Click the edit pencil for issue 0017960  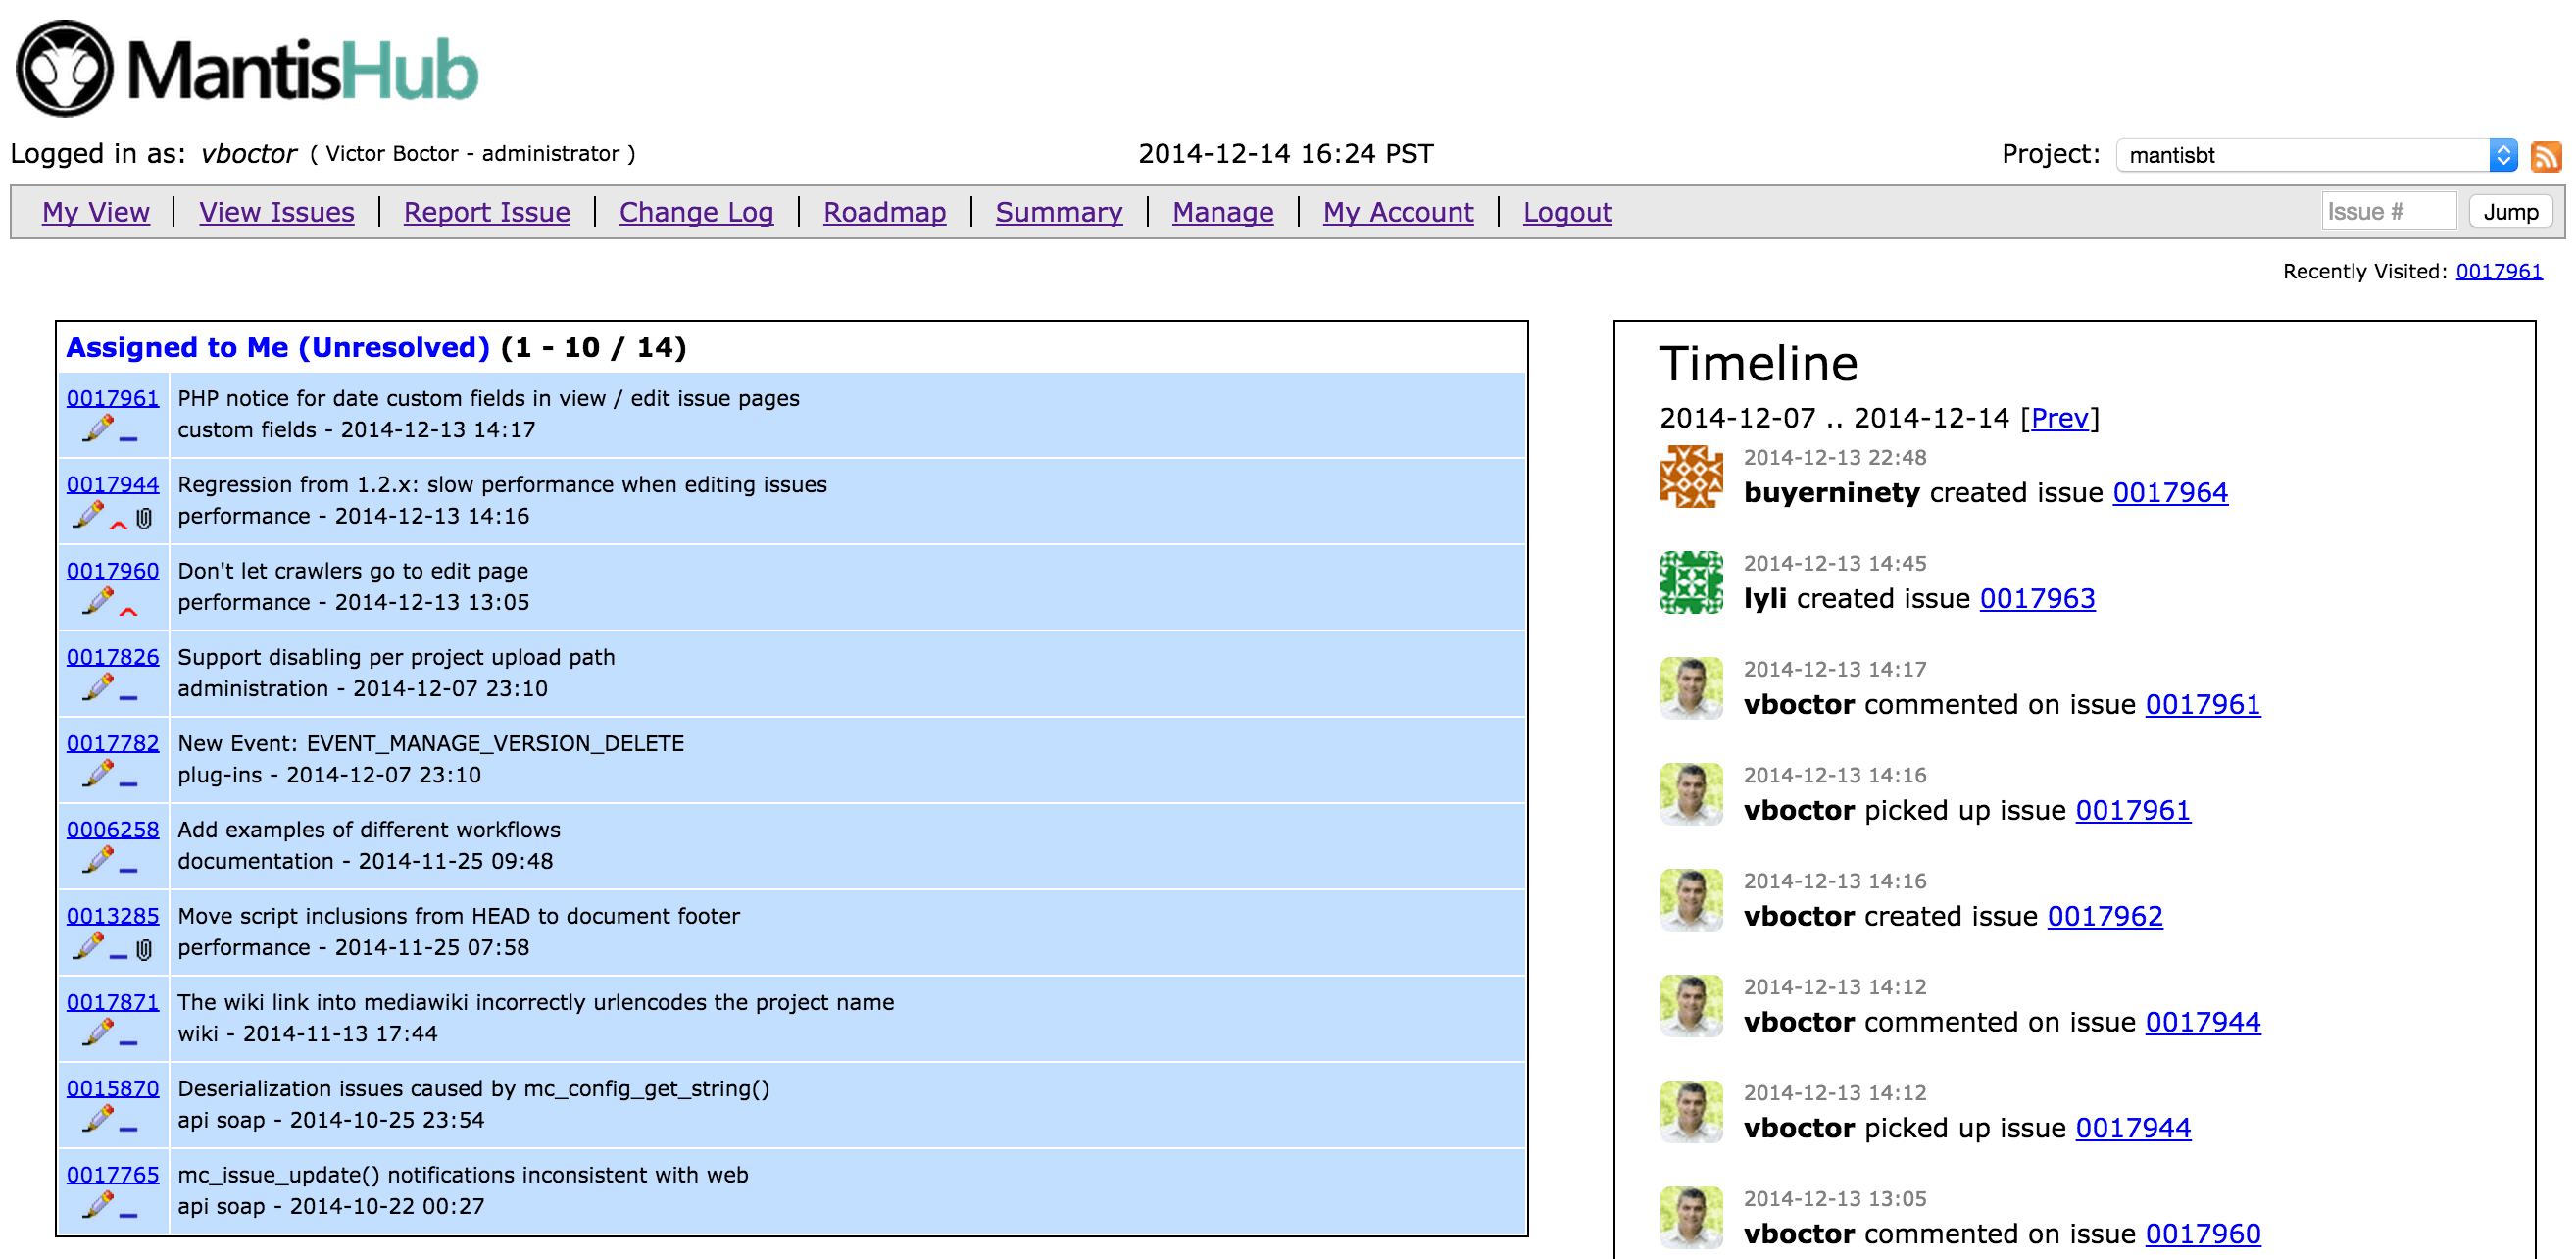[97, 602]
